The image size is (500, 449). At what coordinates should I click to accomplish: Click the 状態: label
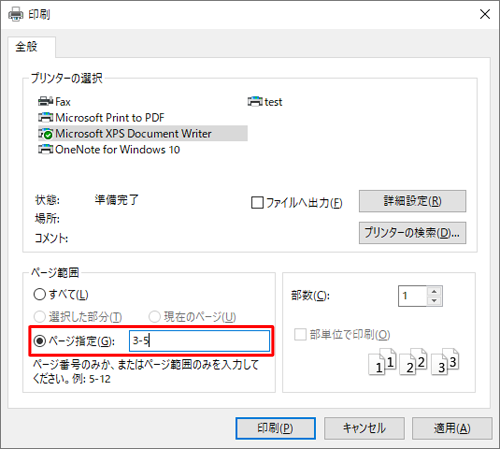(x=47, y=200)
